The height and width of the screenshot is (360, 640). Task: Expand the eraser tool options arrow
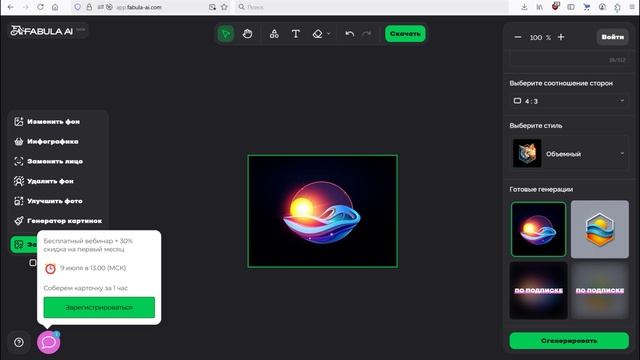pyautogui.click(x=329, y=34)
